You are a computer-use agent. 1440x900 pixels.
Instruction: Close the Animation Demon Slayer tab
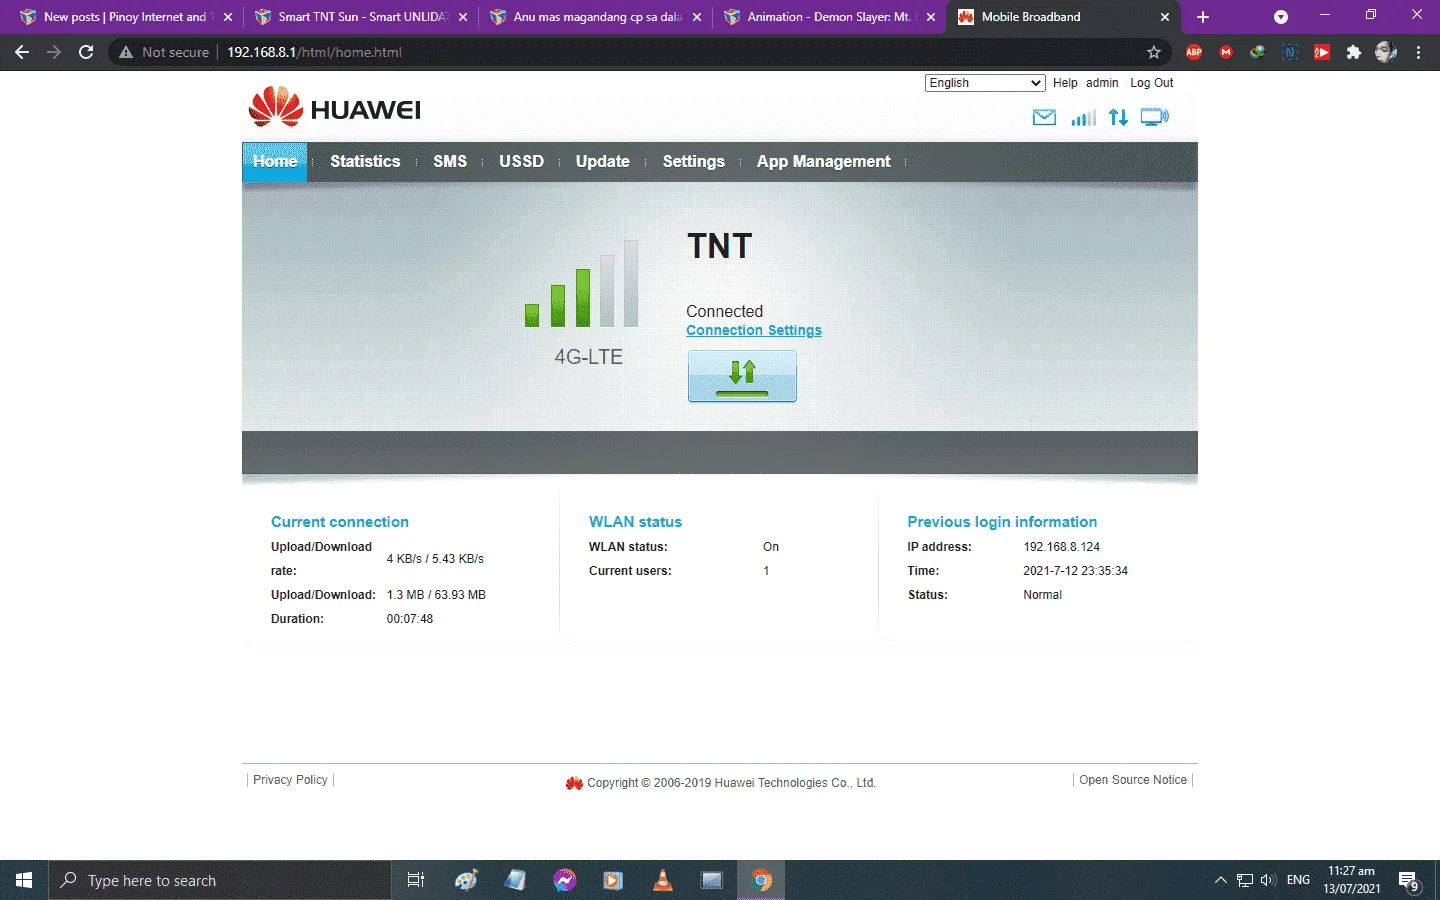931,17
